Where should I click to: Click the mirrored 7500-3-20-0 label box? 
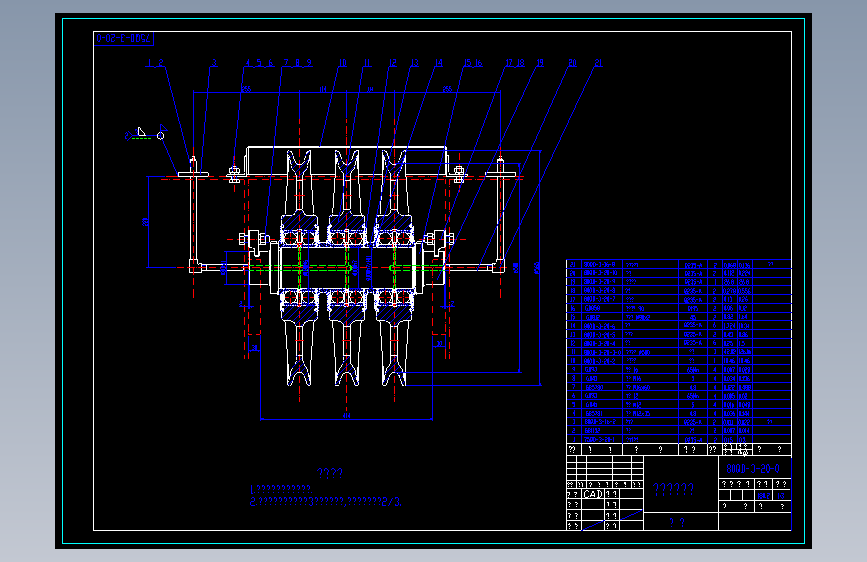click(124, 38)
